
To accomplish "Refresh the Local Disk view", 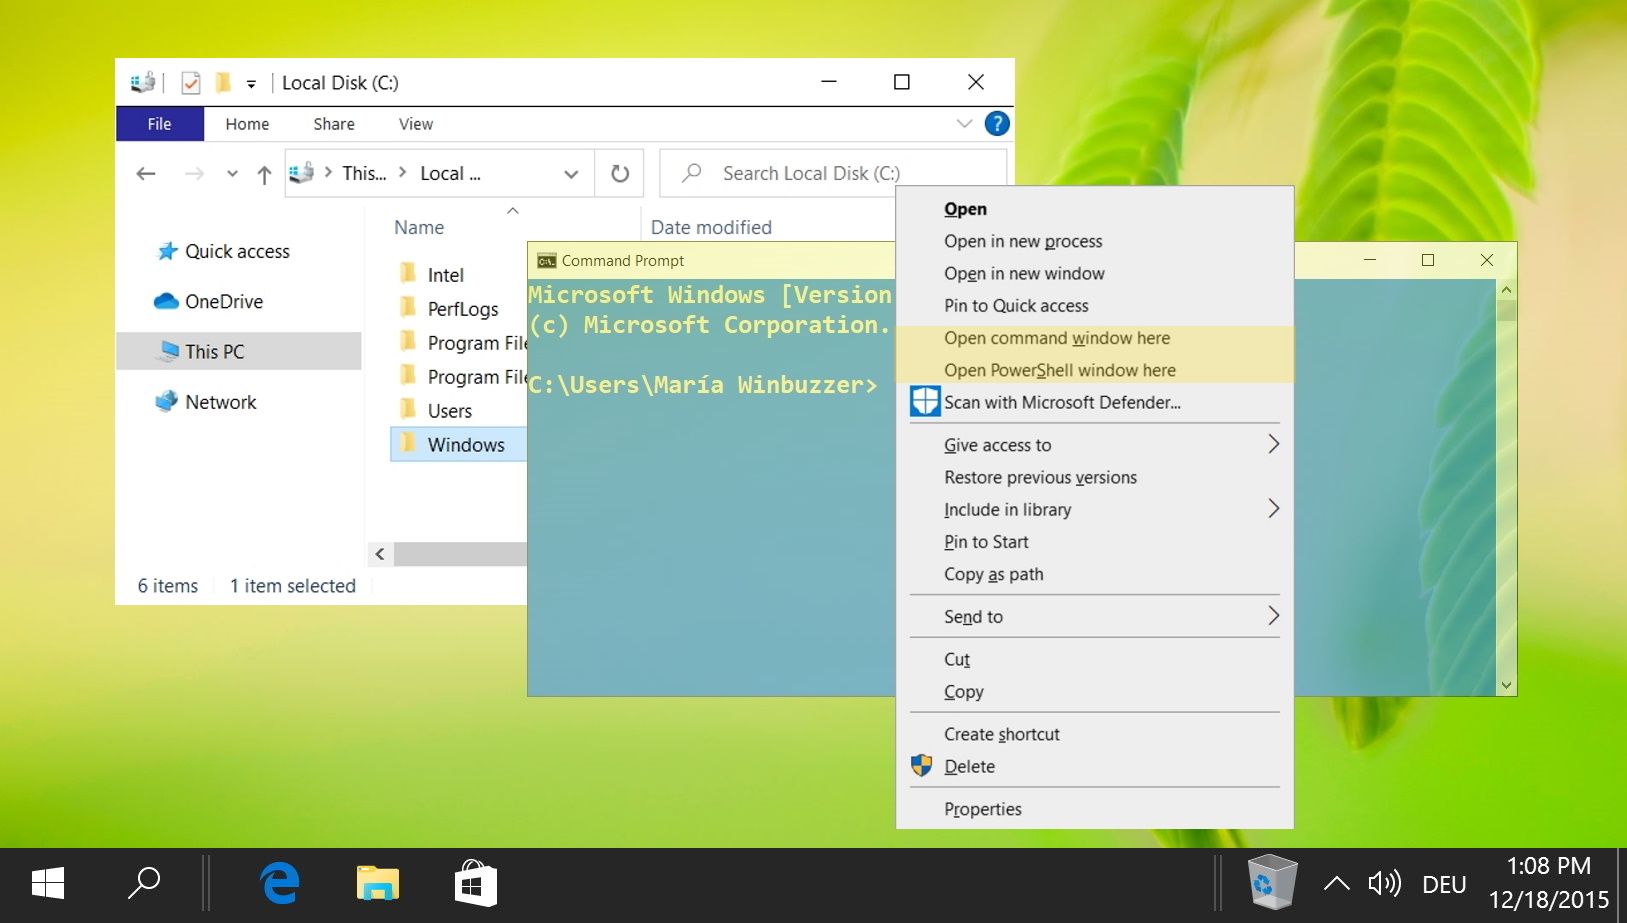I will click(x=618, y=172).
